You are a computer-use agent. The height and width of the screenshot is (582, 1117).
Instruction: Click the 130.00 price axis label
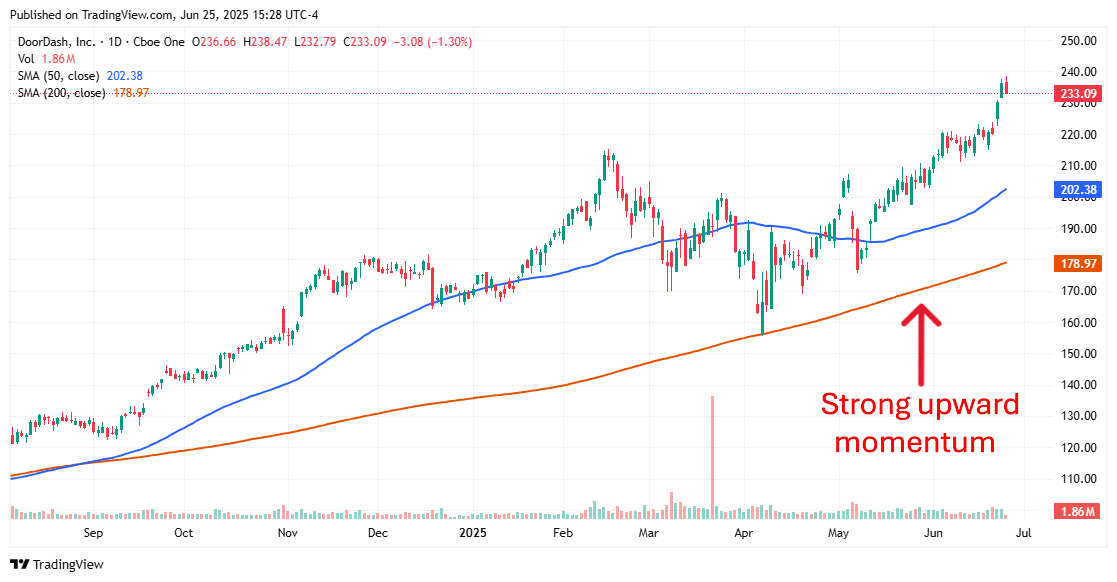pos(1079,416)
